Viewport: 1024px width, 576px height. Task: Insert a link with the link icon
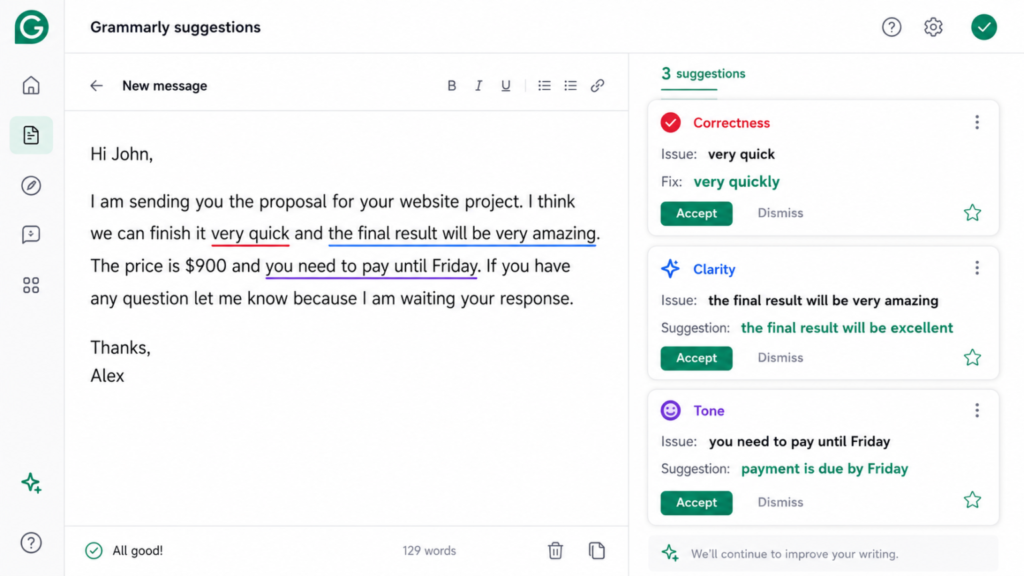click(x=597, y=86)
